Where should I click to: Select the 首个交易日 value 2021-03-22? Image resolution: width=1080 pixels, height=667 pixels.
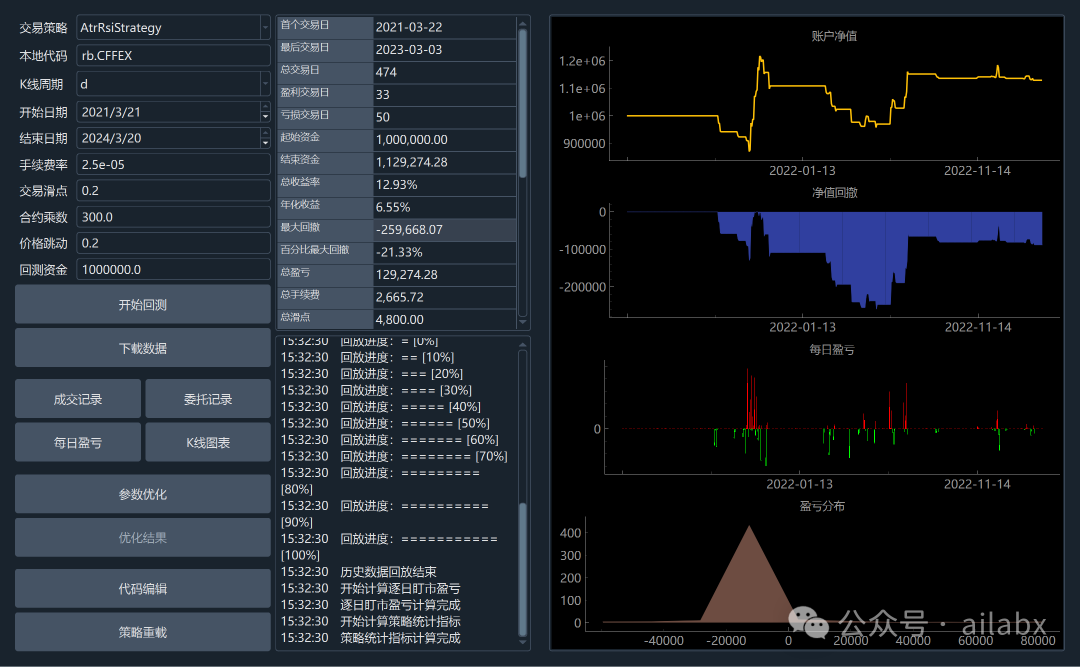[x=445, y=27]
